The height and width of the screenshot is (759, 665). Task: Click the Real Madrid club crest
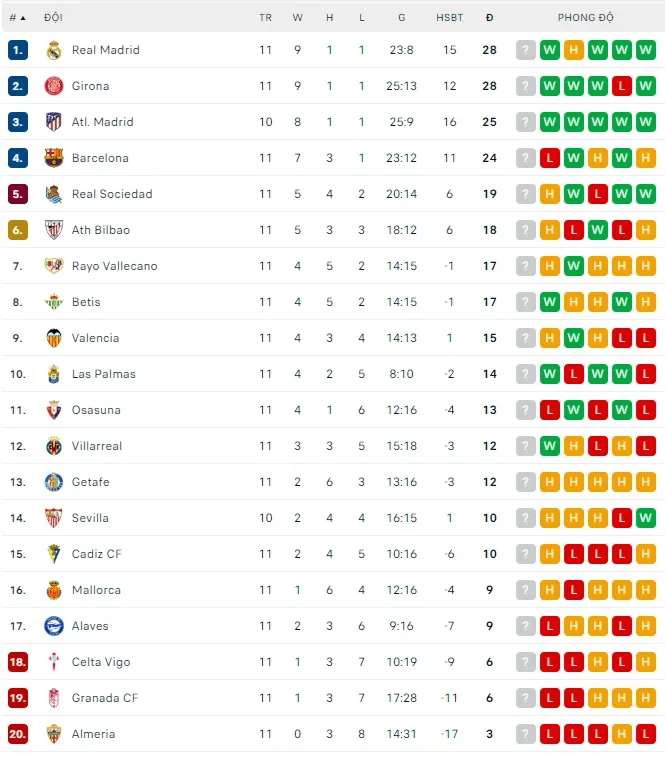(54, 50)
